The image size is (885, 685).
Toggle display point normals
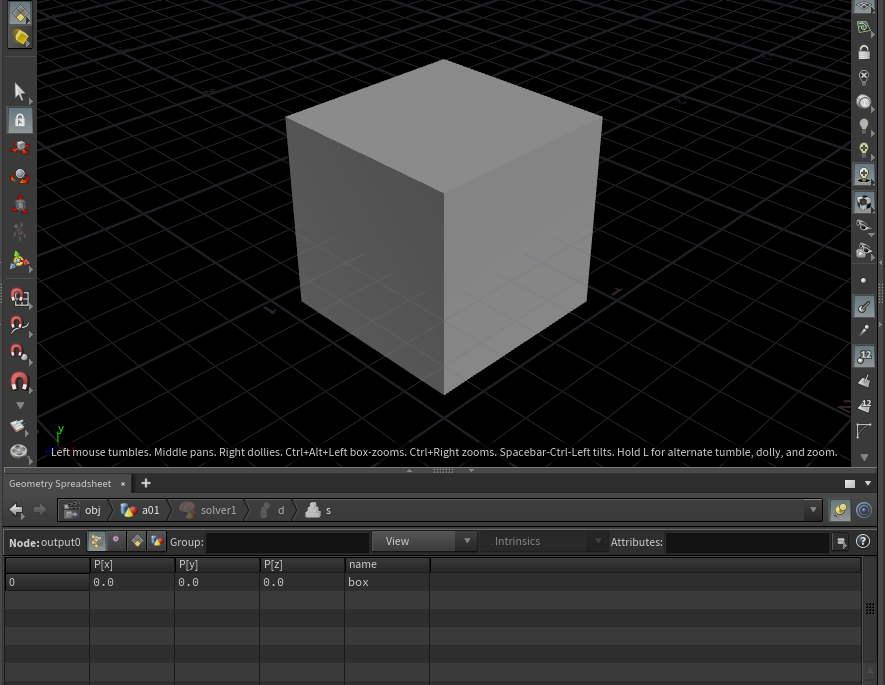point(864,306)
